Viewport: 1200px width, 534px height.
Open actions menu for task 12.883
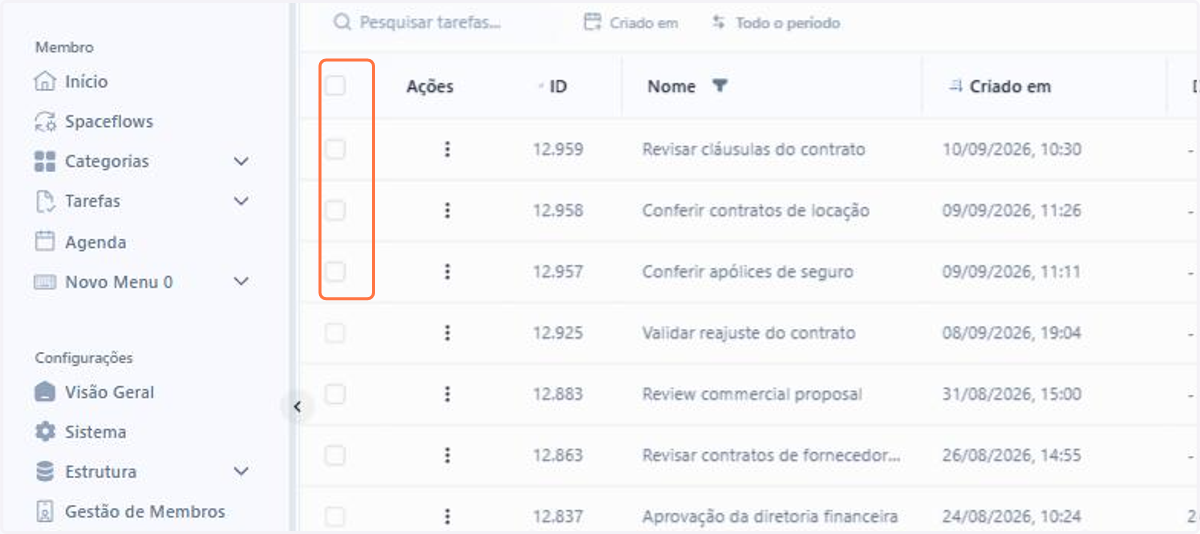point(447,394)
